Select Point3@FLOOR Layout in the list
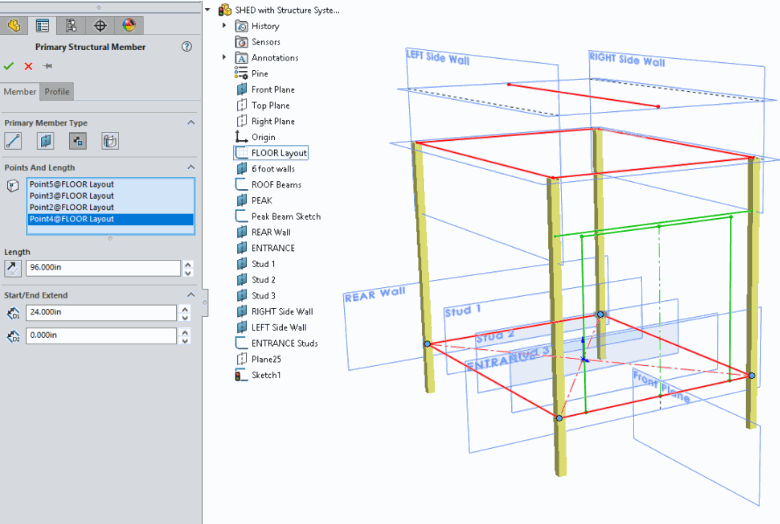Viewport: 780px width, 524px height. click(71, 196)
